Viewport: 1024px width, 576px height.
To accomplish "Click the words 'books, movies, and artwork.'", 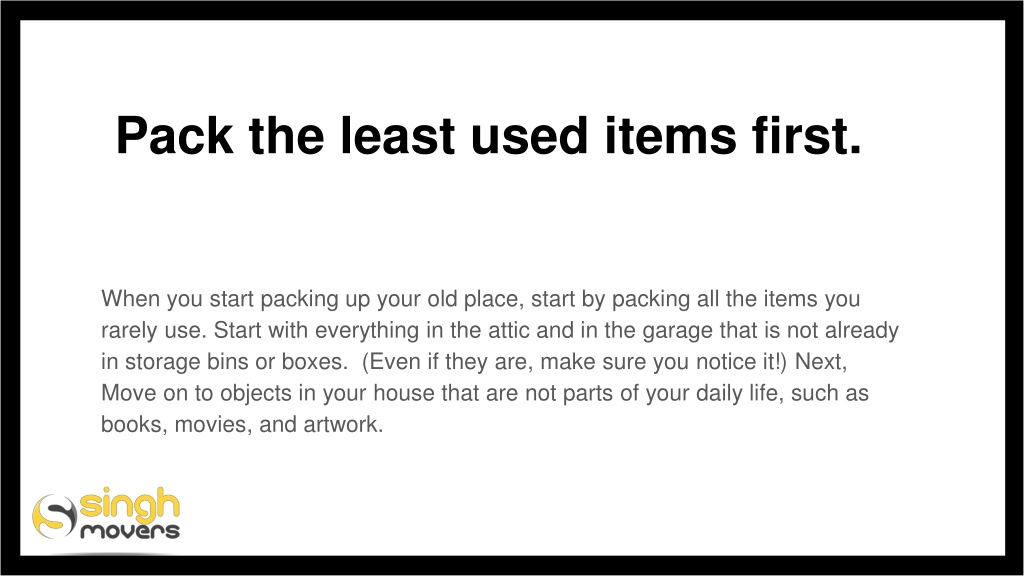I will point(242,424).
